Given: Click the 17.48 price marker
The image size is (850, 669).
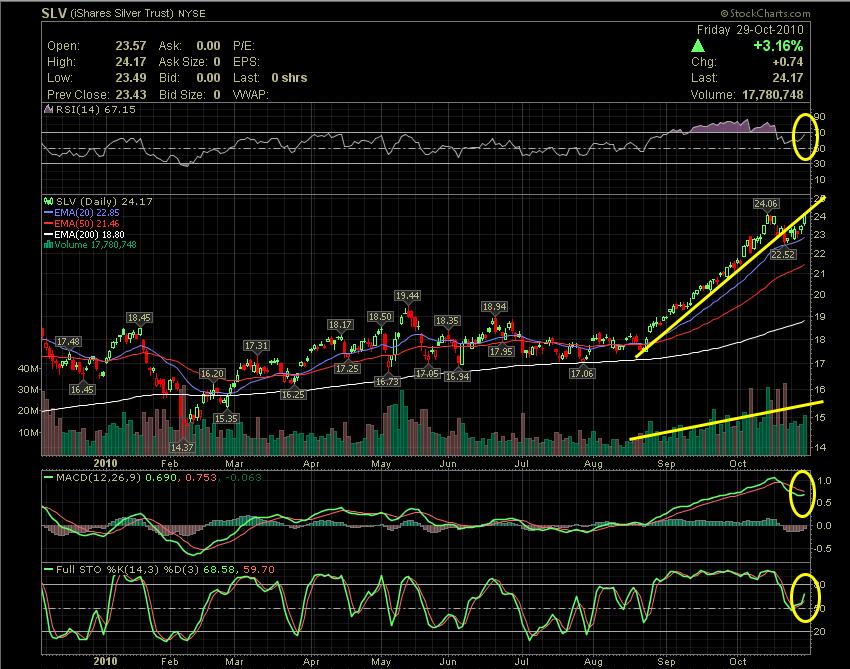Looking at the screenshot, I should [68, 342].
